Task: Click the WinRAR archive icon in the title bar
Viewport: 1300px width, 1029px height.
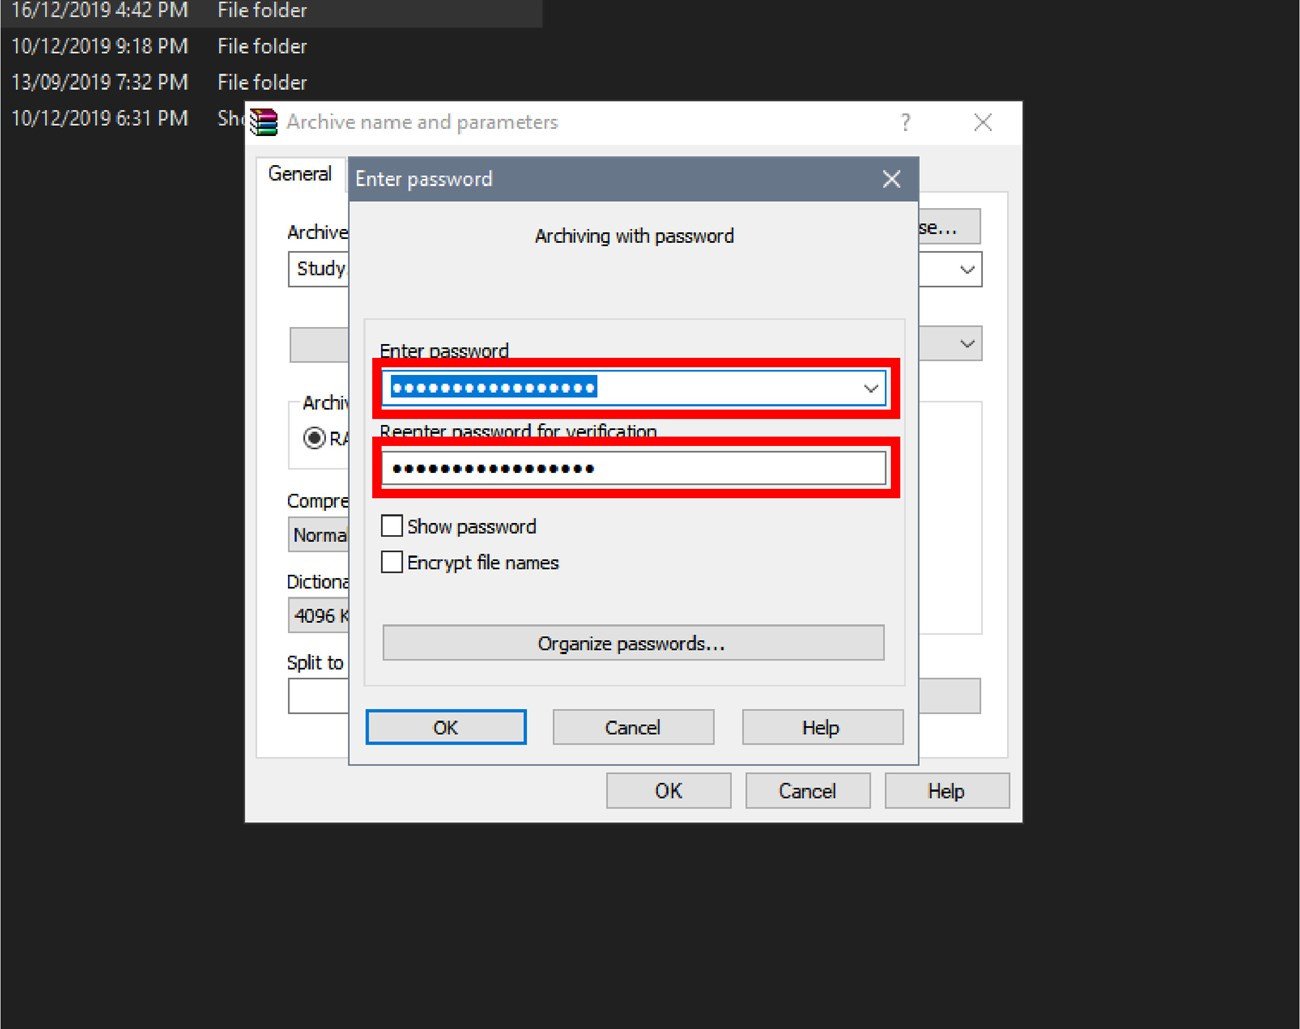Action: point(265,122)
